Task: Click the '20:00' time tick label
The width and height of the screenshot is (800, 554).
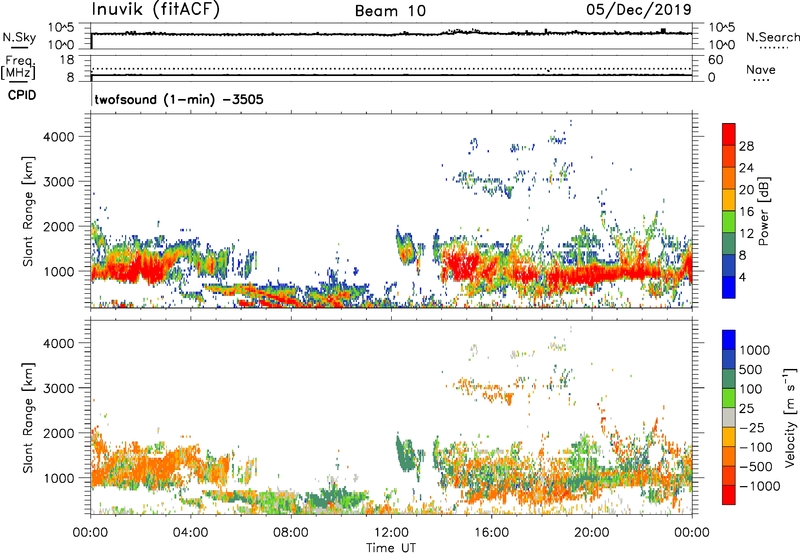Action: tap(592, 533)
